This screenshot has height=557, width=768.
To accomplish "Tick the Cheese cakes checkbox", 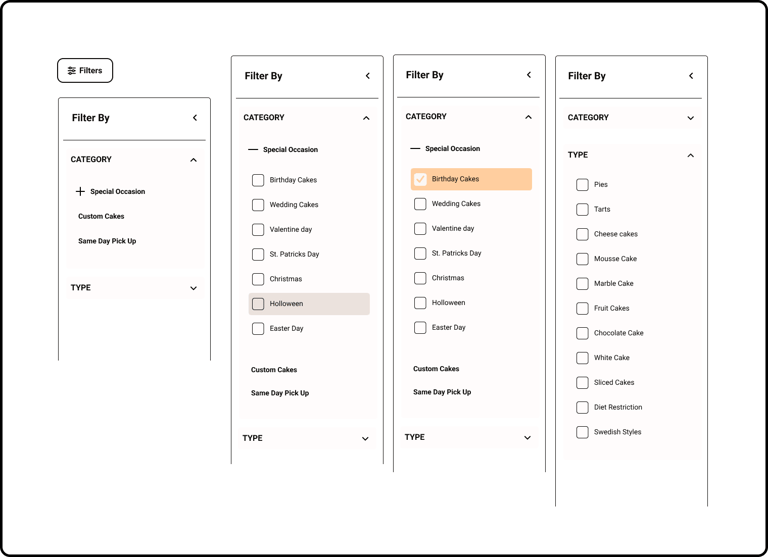I will coord(582,234).
